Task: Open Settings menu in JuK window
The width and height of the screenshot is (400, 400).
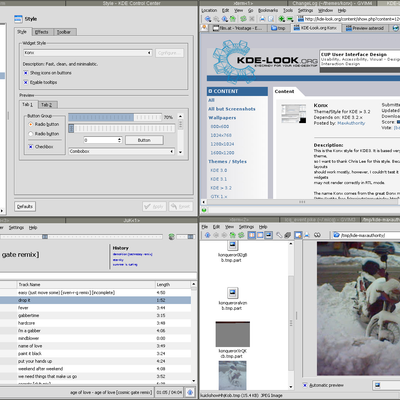Action: click(x=16, y=228)
